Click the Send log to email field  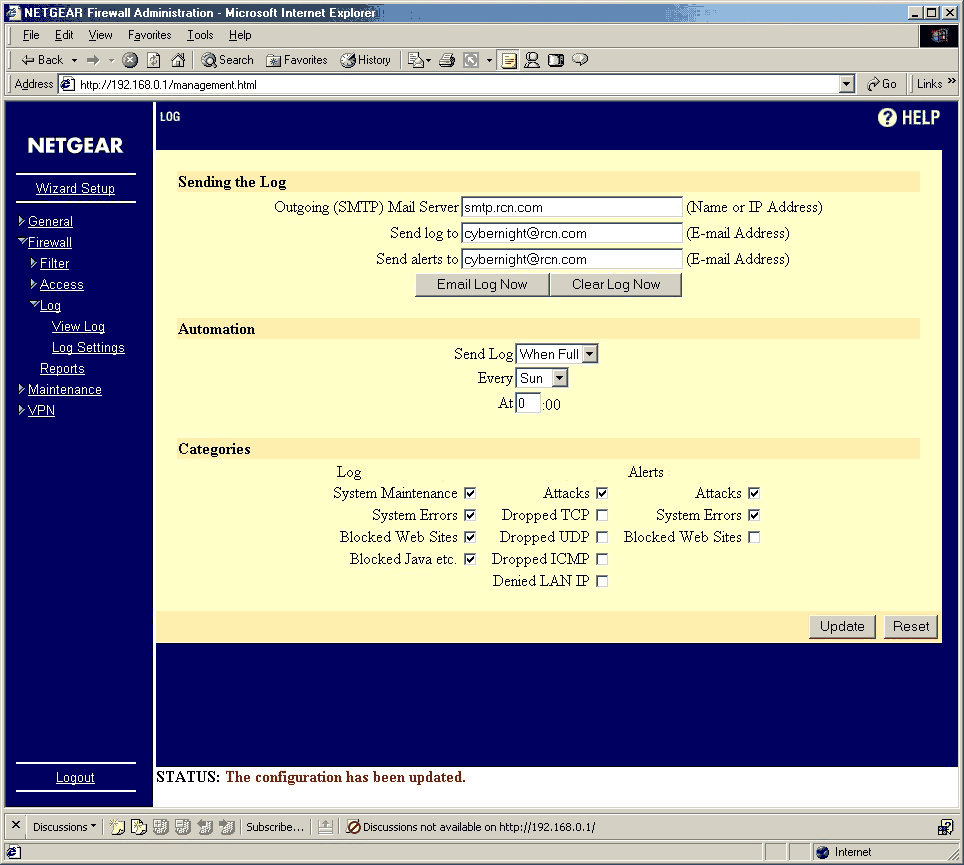pos(572,234)
